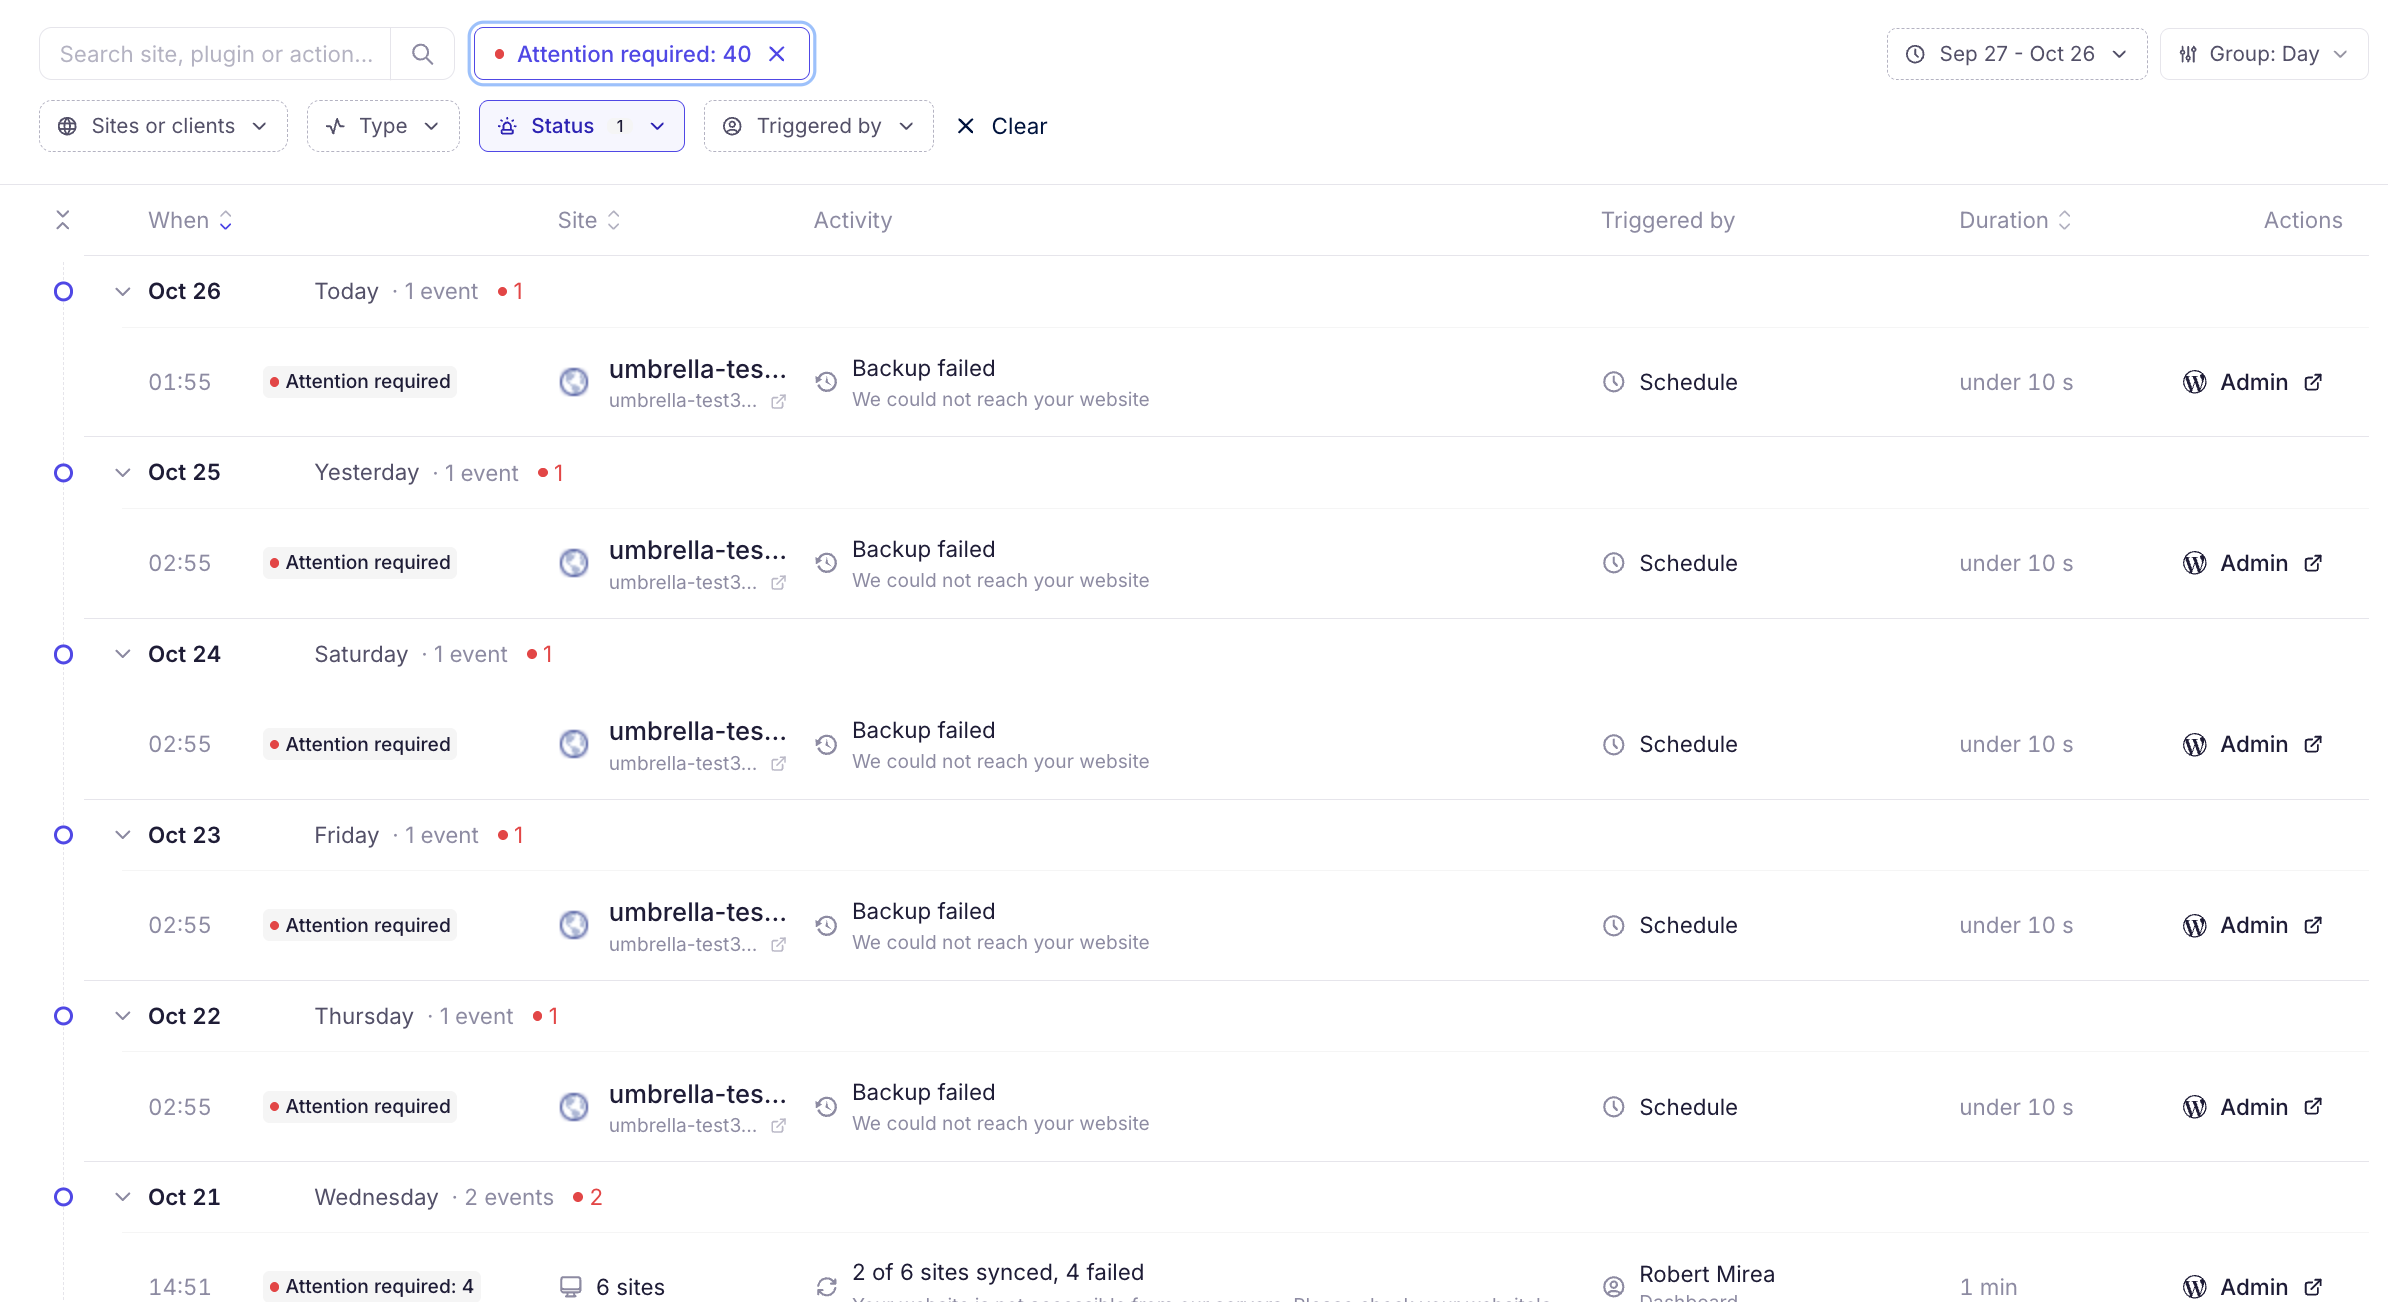Open Admin external arrow in Oct 23 row

tap(2313, 925)
